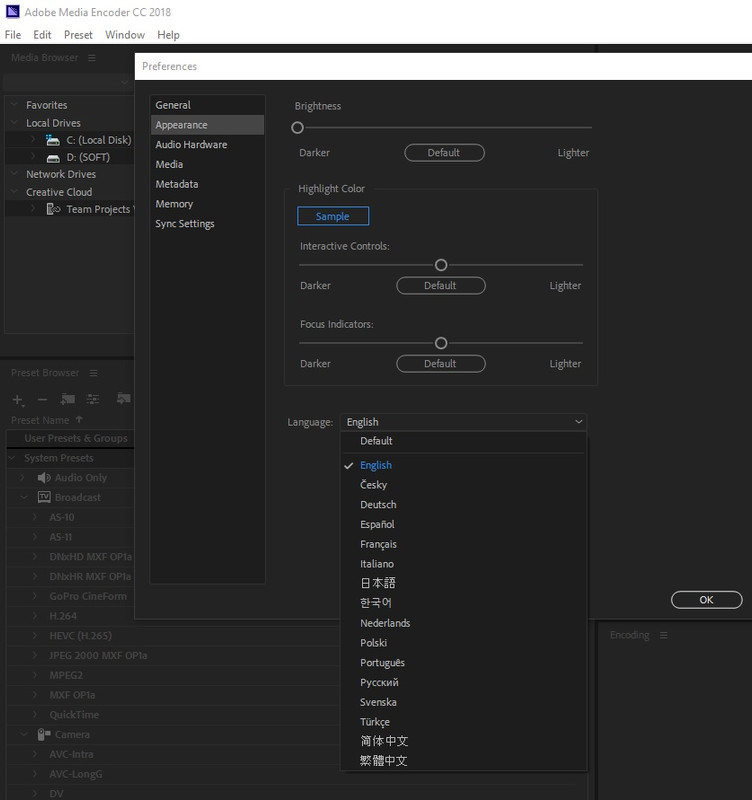The image size is (752, 800).
Task: Choose 日本語 in language list
Action: (x=463, y=583)
